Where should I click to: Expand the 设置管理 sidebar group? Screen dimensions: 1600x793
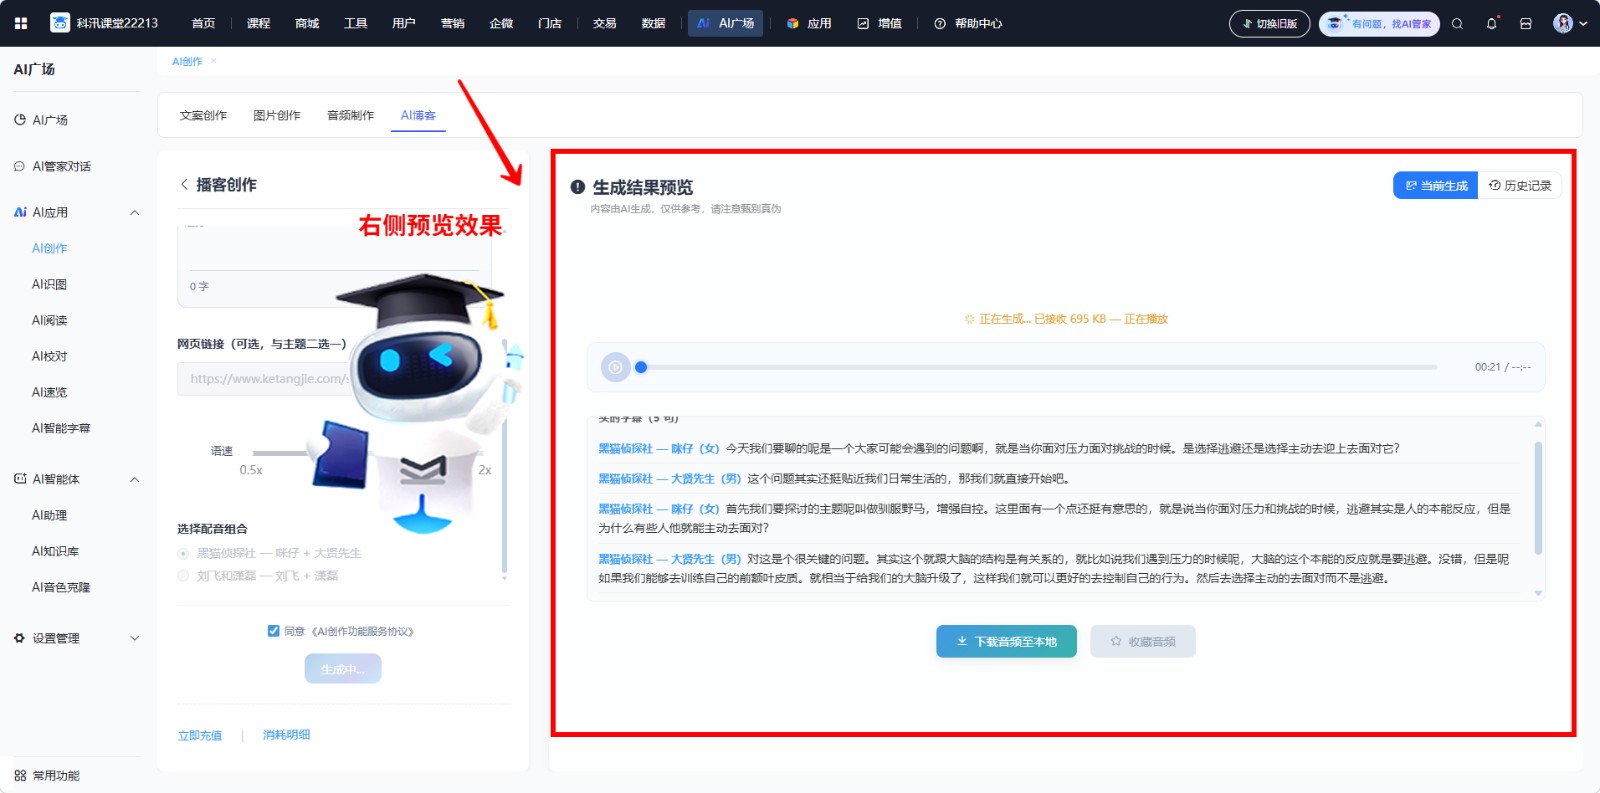point(135,638)
